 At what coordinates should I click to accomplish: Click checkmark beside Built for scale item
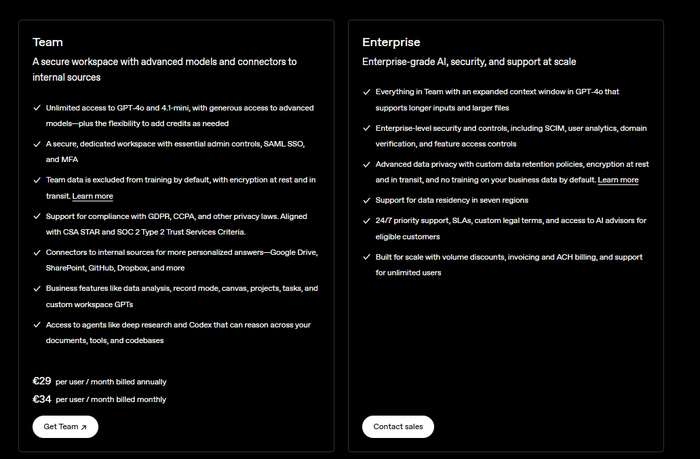pos(367,257)
